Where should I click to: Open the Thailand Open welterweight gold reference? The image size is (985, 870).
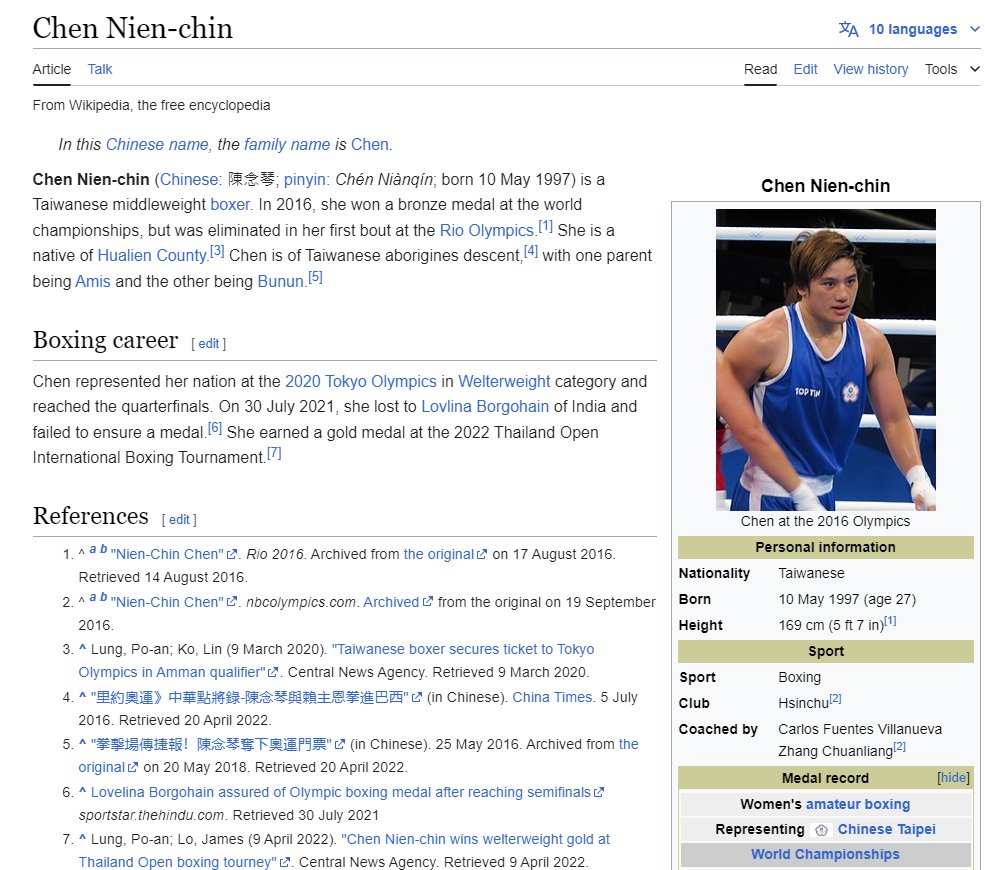344,851
